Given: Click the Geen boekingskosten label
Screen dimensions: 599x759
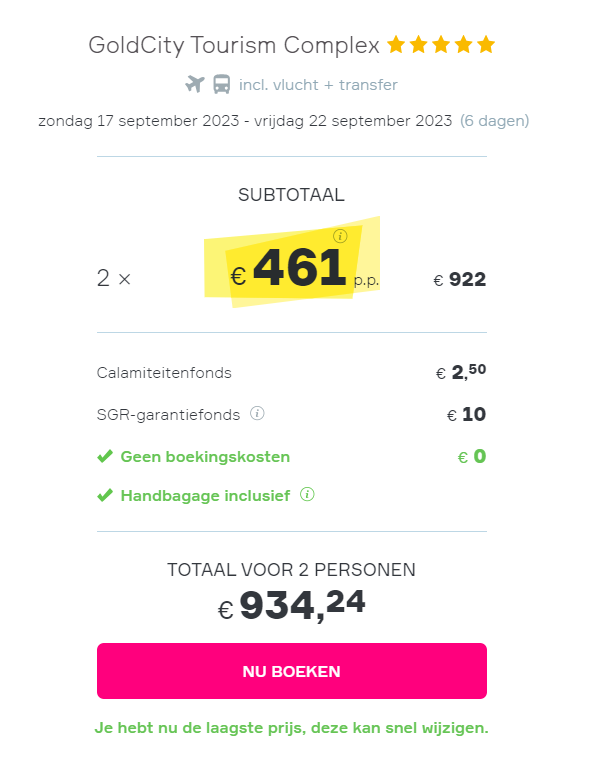Looking at the screenshot, I should tap(205, 456).
